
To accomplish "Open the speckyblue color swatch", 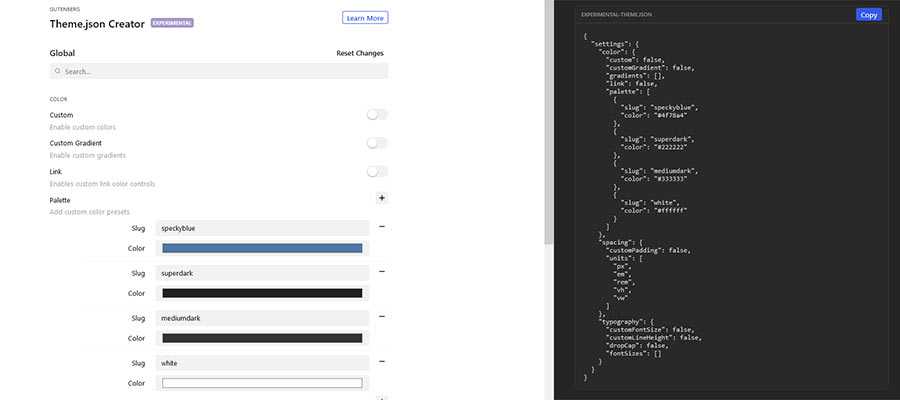I will click(x=262, y=248).
